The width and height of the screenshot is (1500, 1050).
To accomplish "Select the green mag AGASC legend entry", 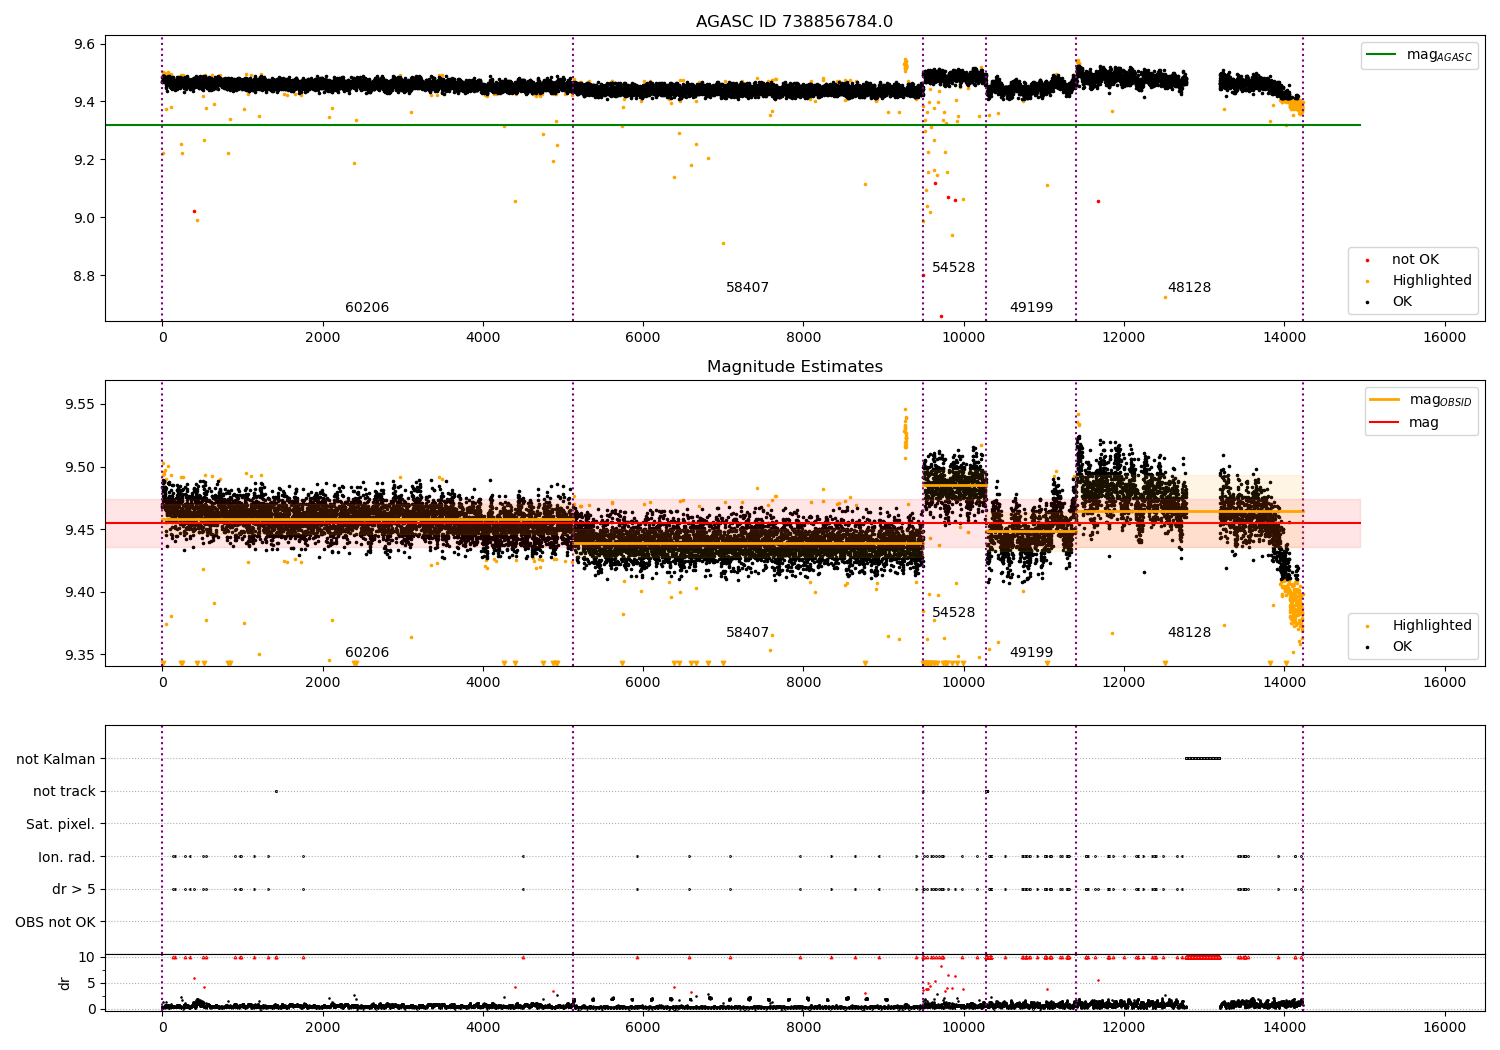I will (1419, 55).
